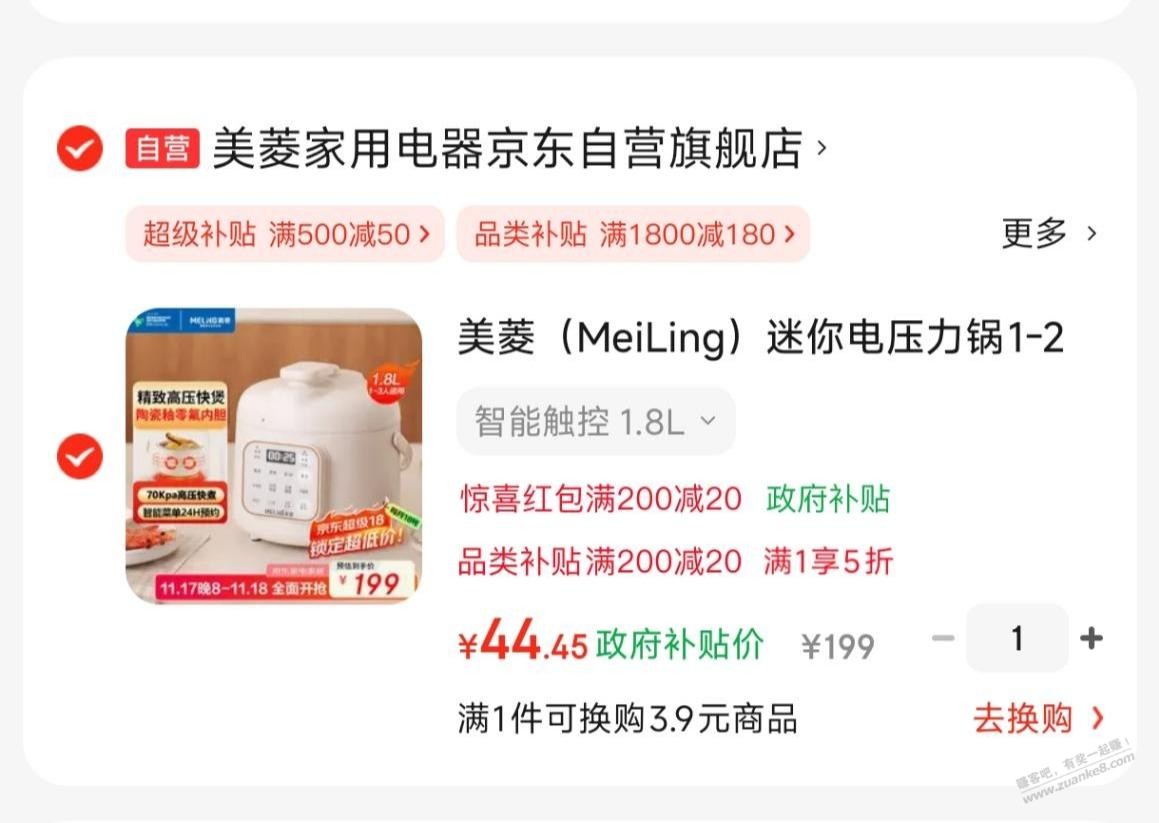This screenshot has height=823, width=1159.
Task: Click the quantity field showing 1
Action: tap(1017, 637)
